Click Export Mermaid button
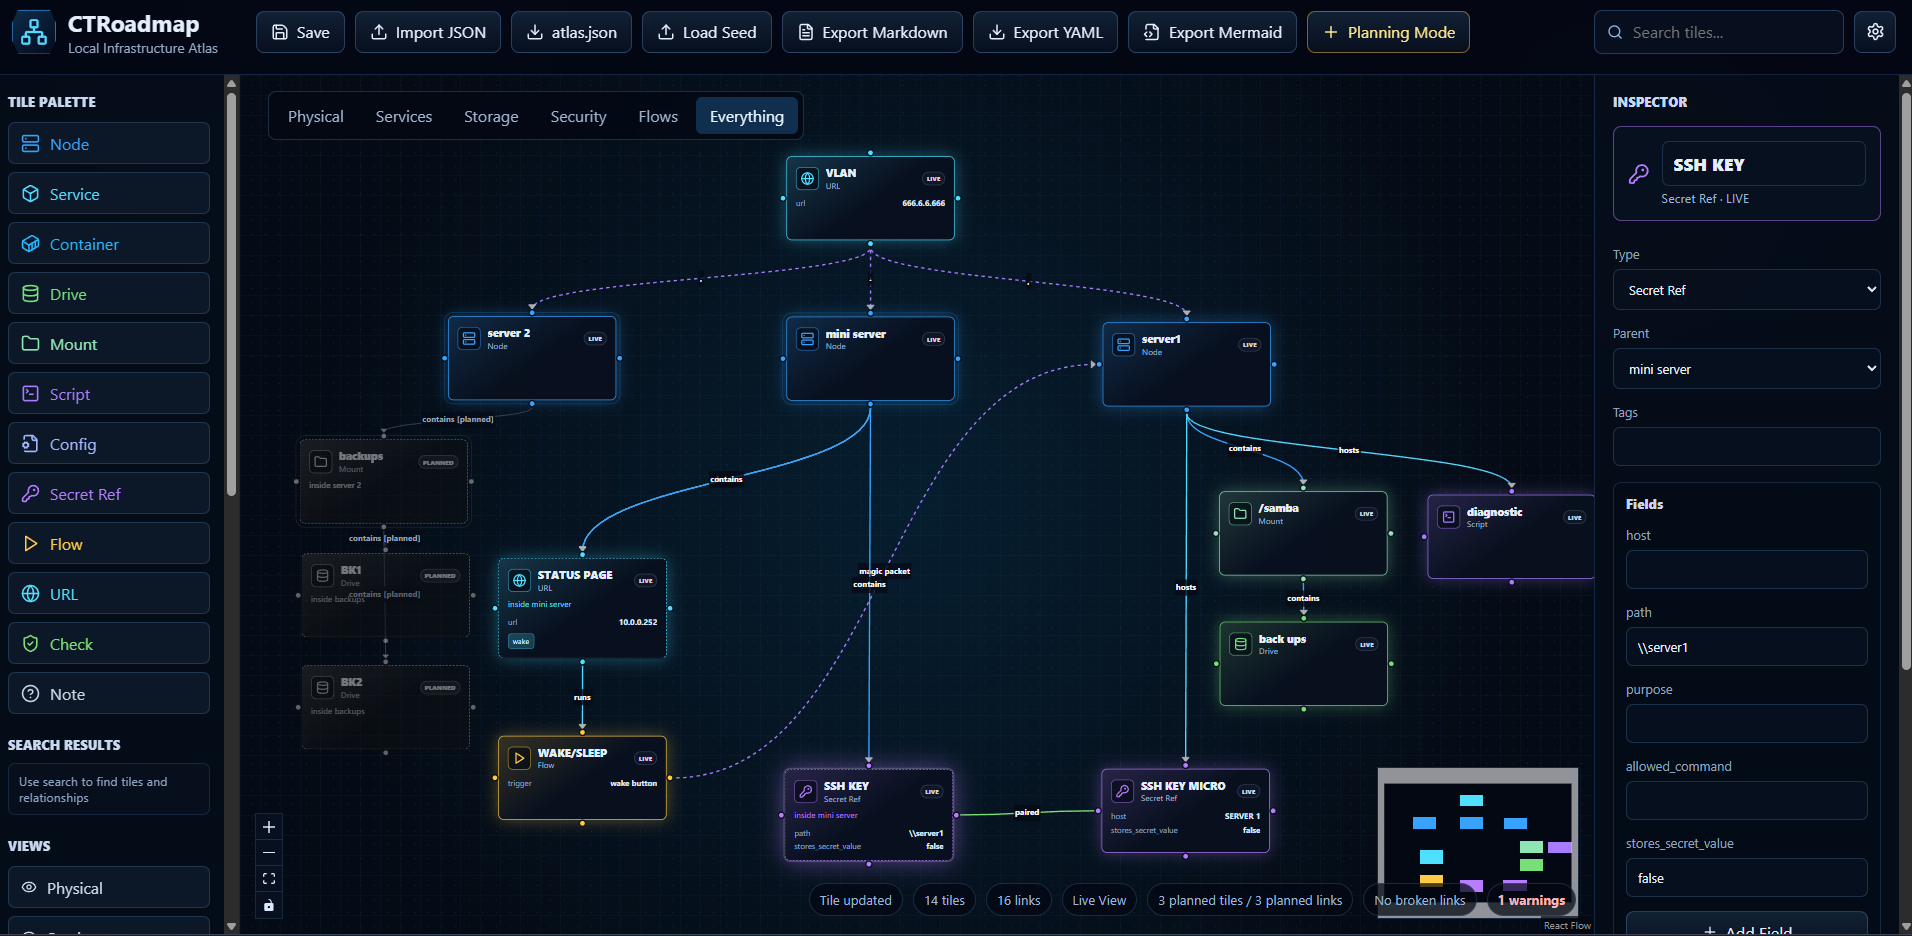The width and height of the screenshot is (1912, 936). [x=1212, y=32]
